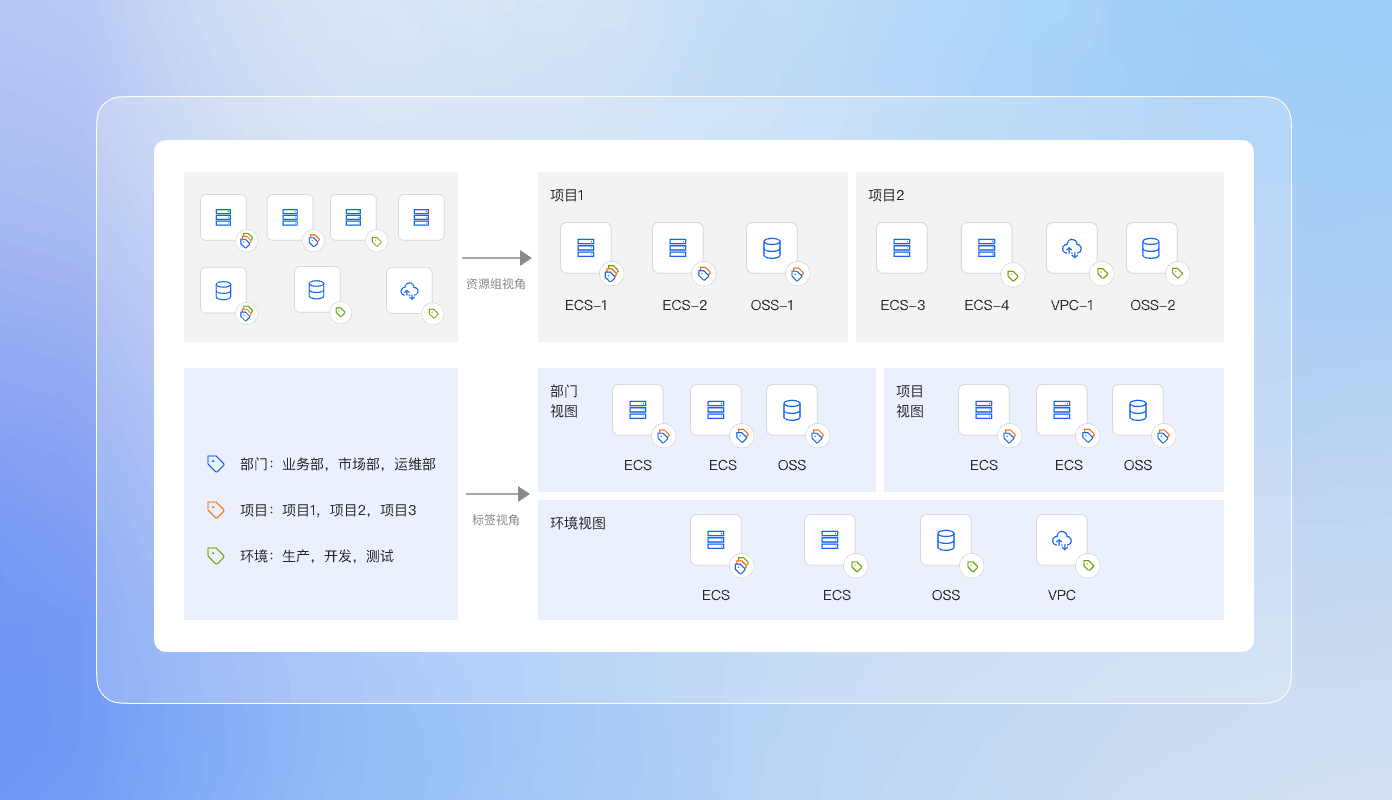
Task: Click the green tag badge on ECS-4
Action: [x=1013, y=274]
